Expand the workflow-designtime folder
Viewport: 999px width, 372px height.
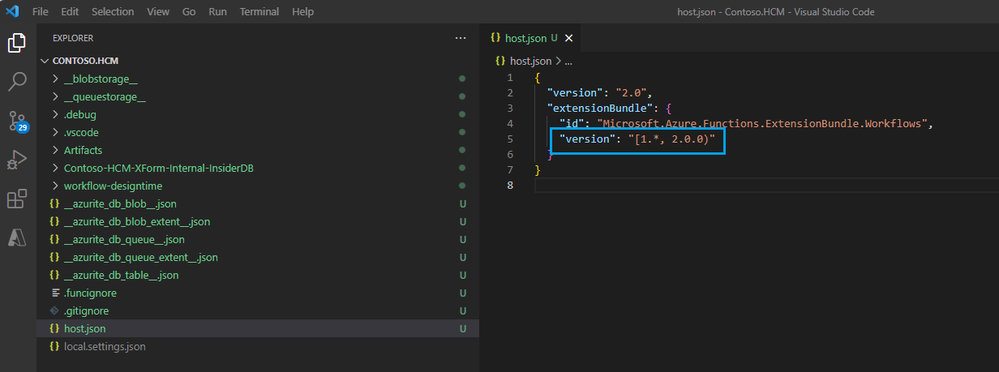point(55,186)
